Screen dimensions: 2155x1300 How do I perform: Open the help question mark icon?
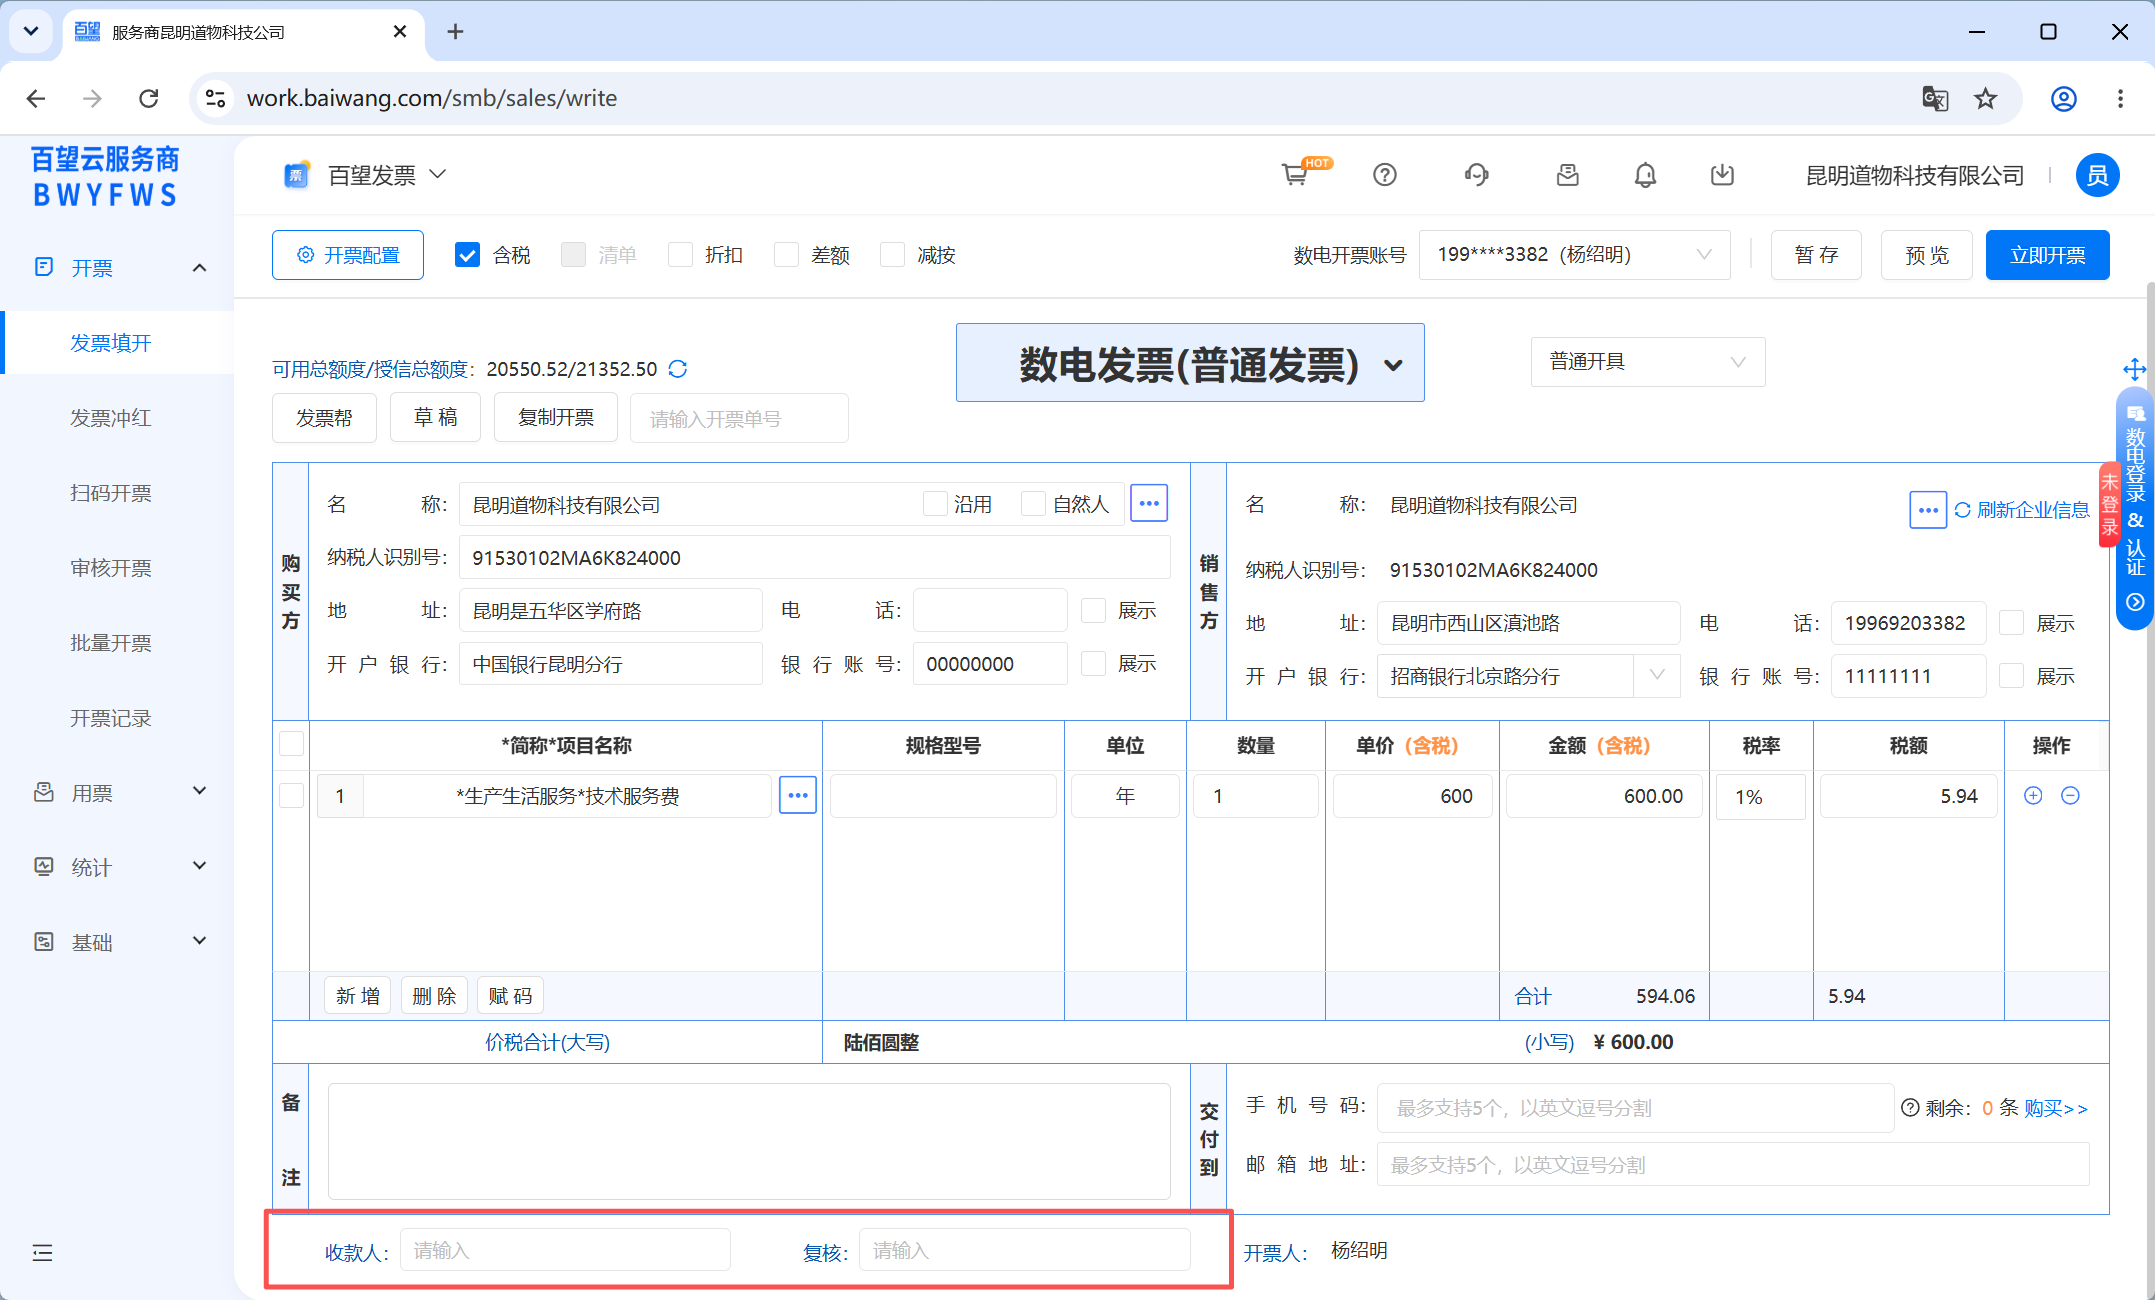point(1385,175)
